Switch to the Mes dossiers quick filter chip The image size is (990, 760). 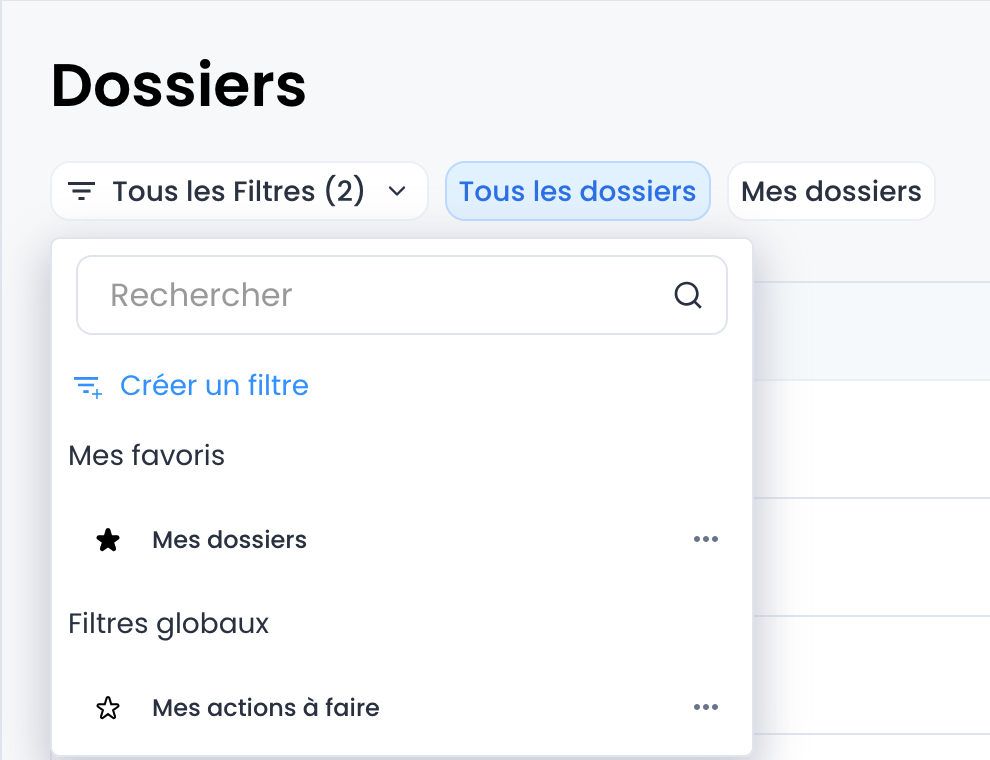830,191
